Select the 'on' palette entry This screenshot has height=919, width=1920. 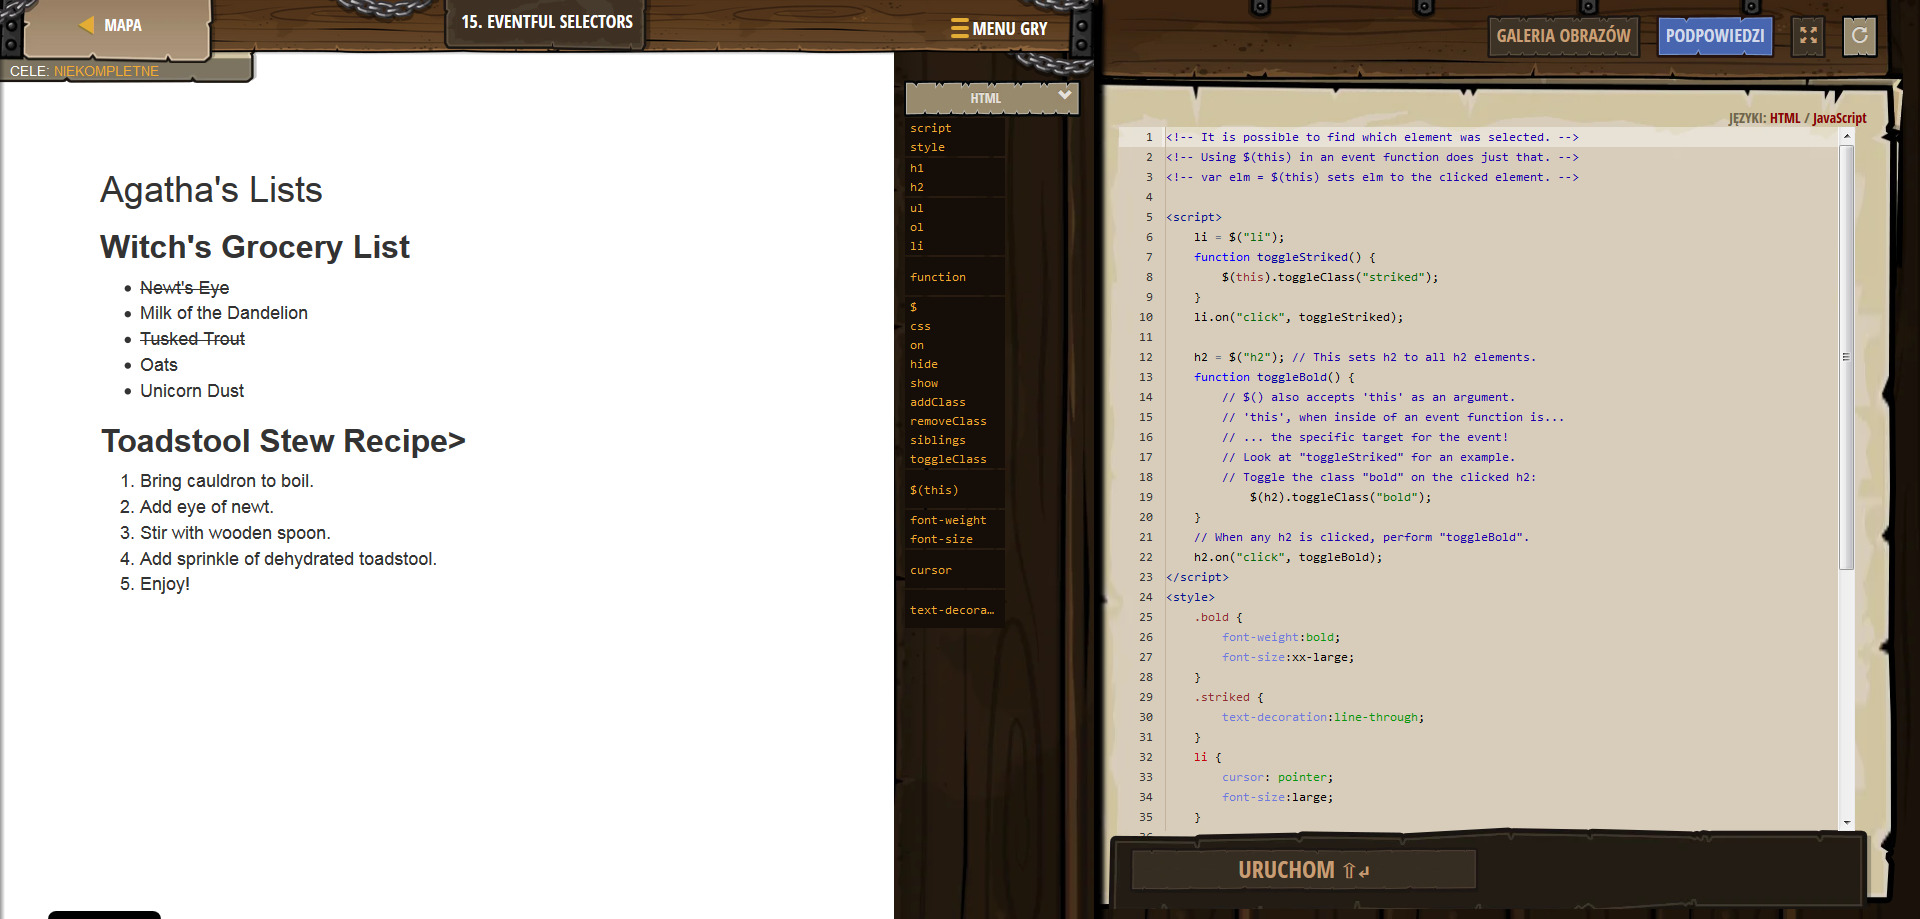(917, 345)
